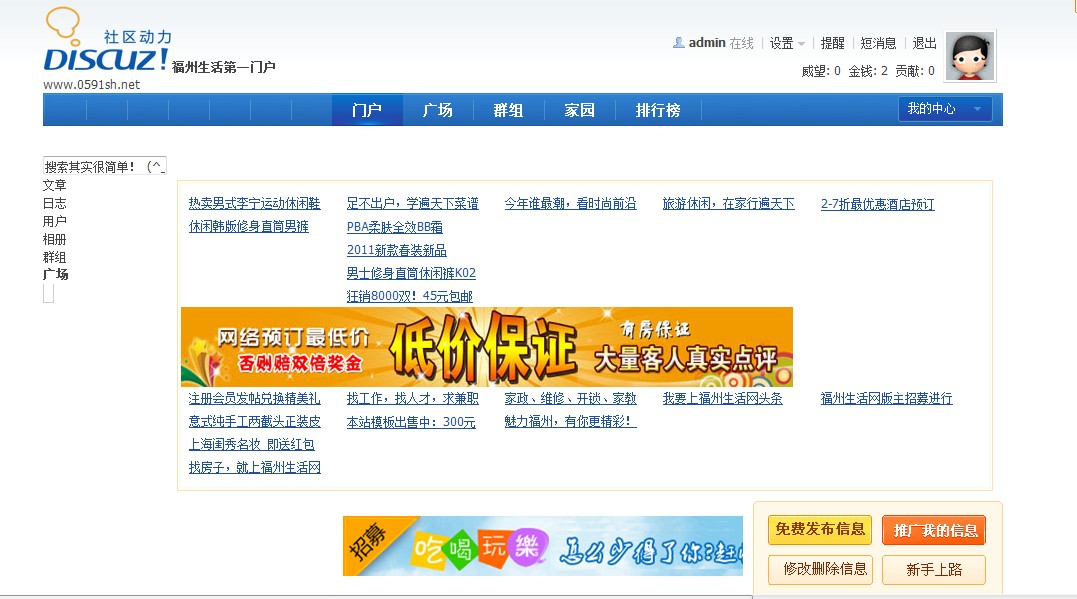This screenshot has width=1077, height=599.
Task: Switch to the 门户 tab
Action: click(x=367, y=110)
